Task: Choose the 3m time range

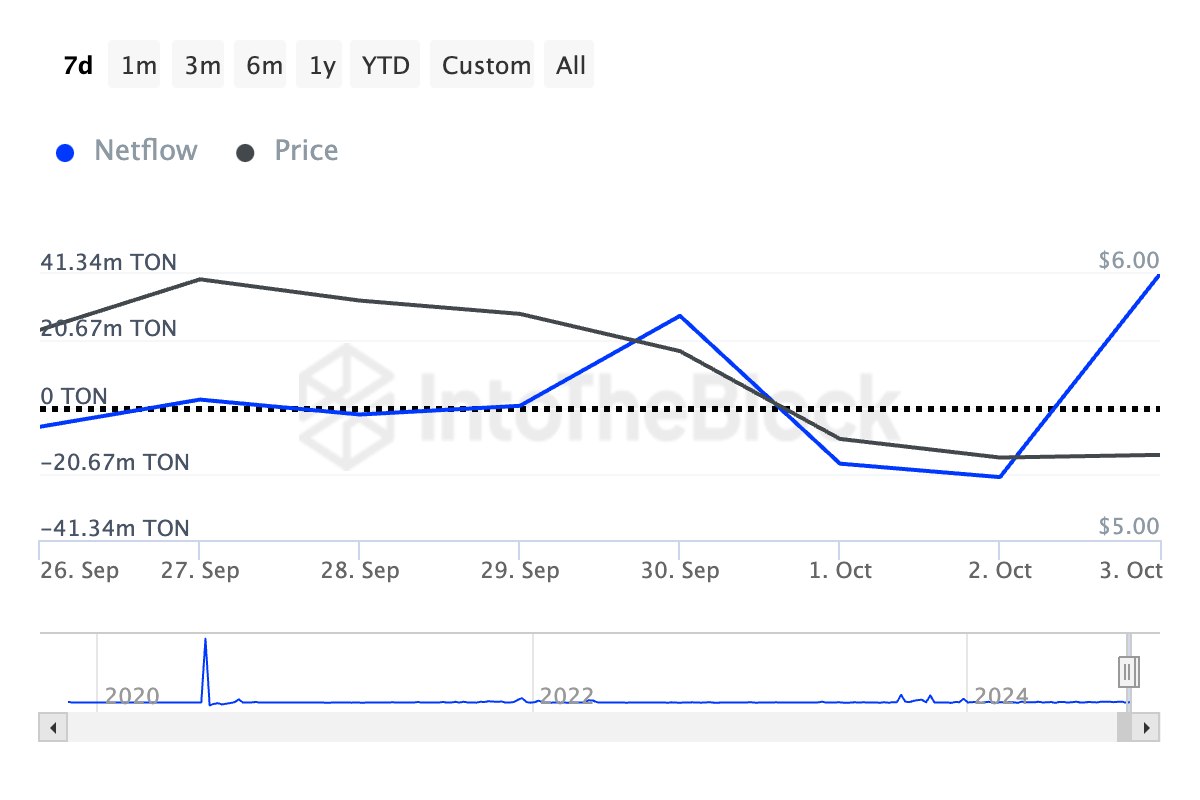Action: (x=202, y=65)
